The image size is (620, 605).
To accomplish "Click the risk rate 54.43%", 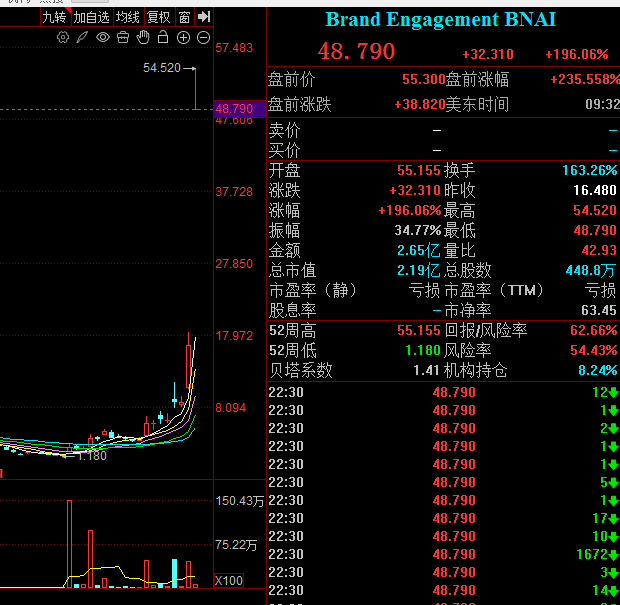I will click(x=594, y=350).
